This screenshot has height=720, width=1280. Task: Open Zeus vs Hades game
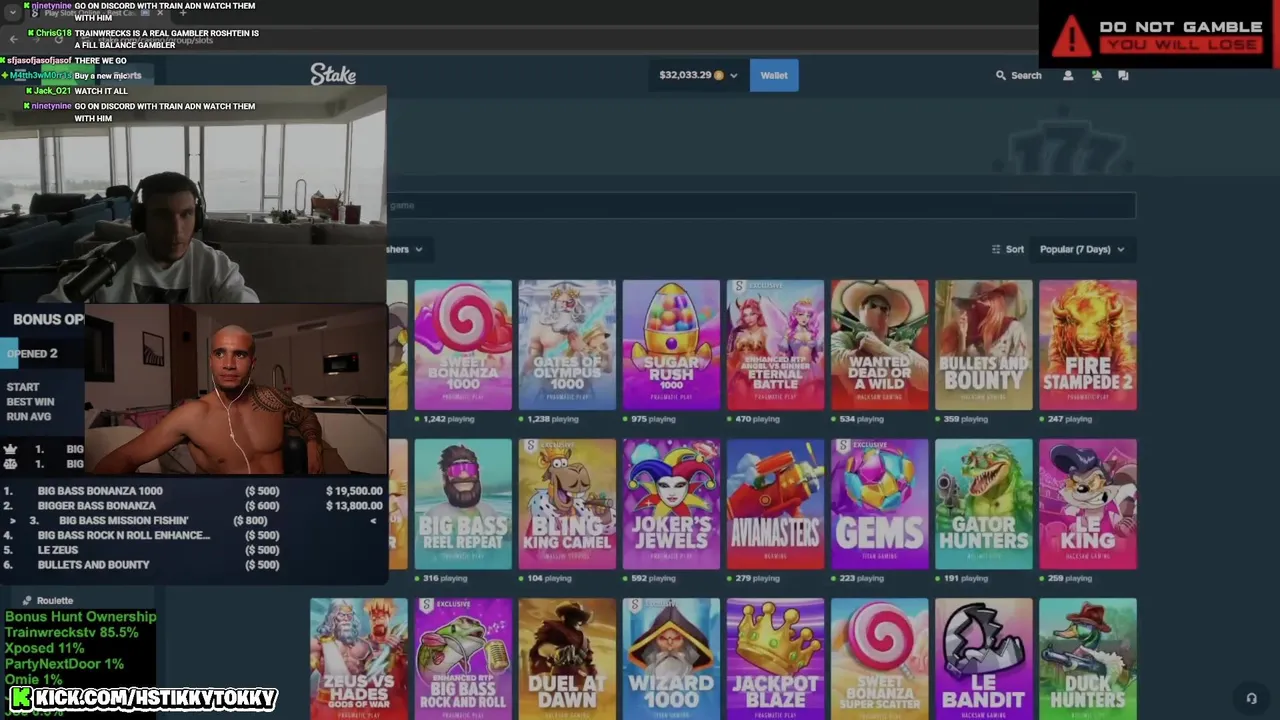[x=359, y=658]
